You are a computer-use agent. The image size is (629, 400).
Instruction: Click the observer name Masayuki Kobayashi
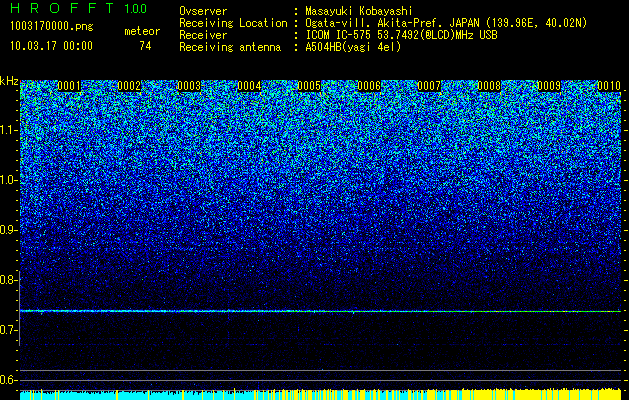point(359,11)
